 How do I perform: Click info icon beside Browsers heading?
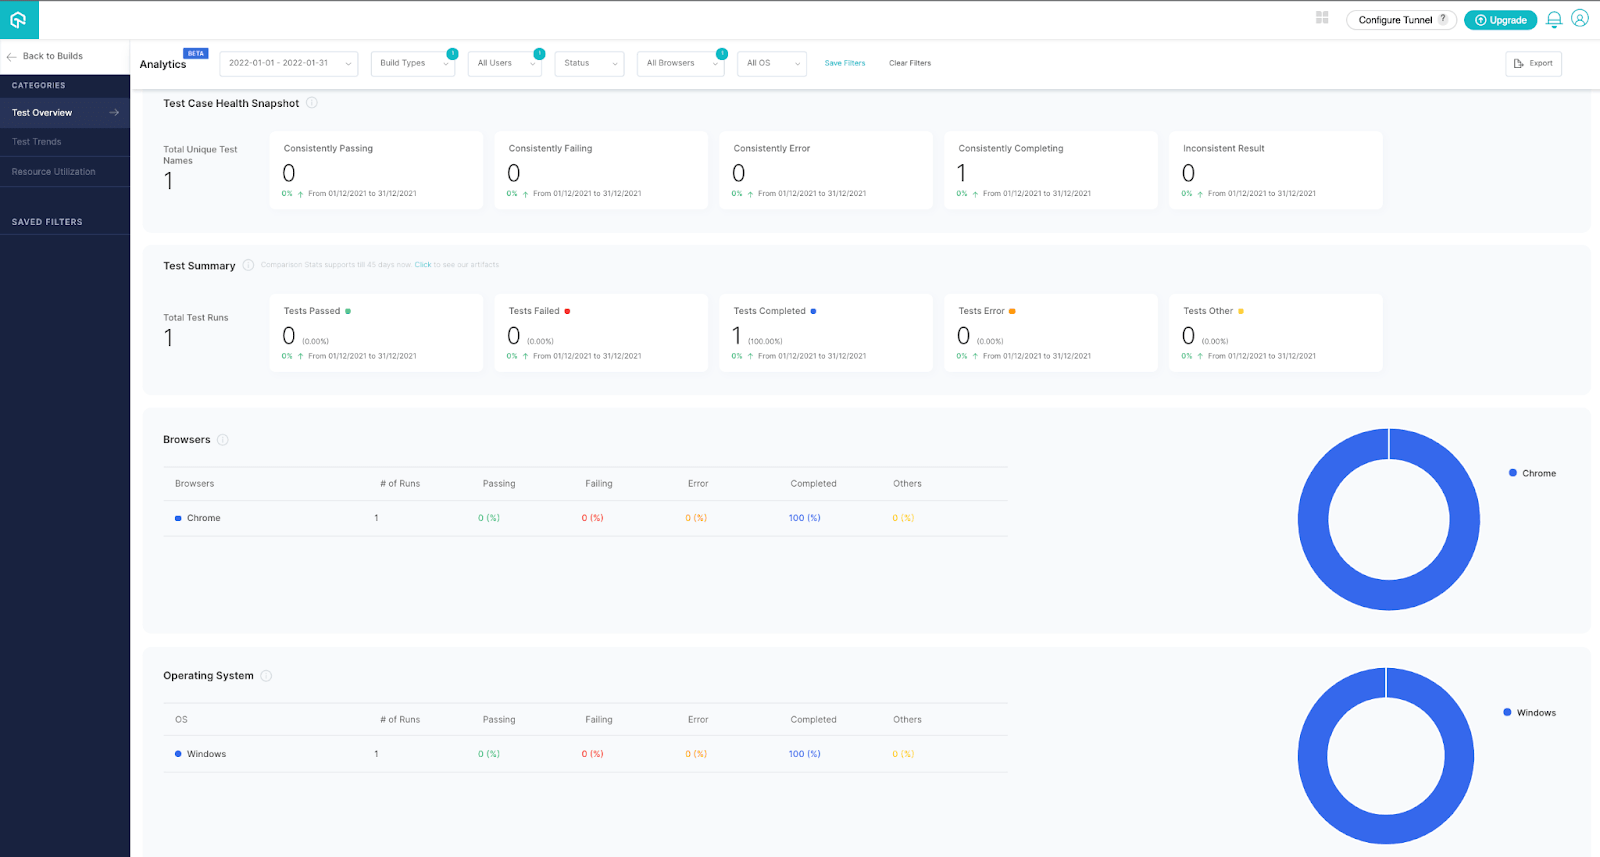(223, 440)
